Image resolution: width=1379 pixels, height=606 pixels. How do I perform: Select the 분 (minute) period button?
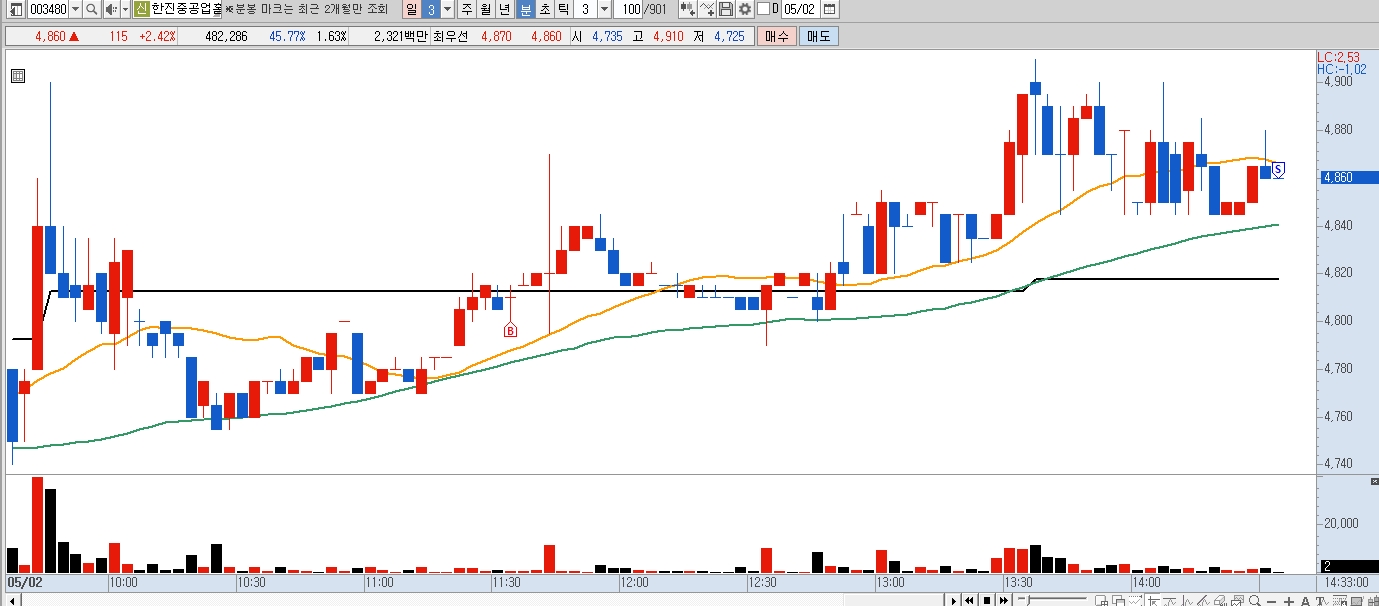(x=525, y=9)
